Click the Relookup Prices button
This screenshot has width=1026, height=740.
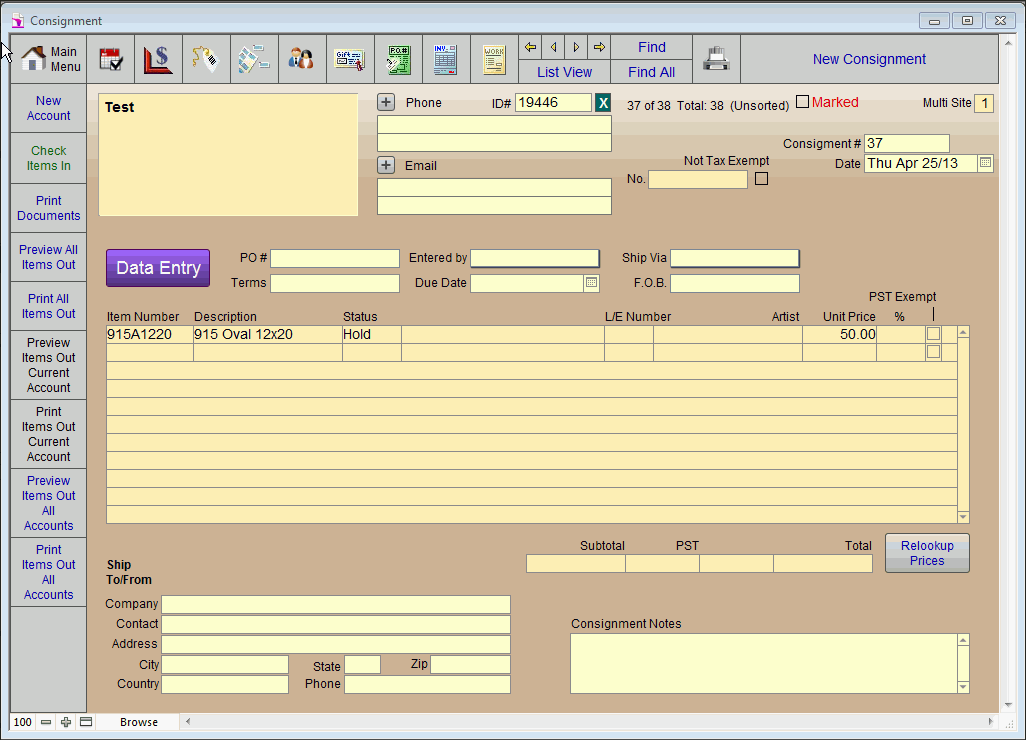[x=927, y=553]
